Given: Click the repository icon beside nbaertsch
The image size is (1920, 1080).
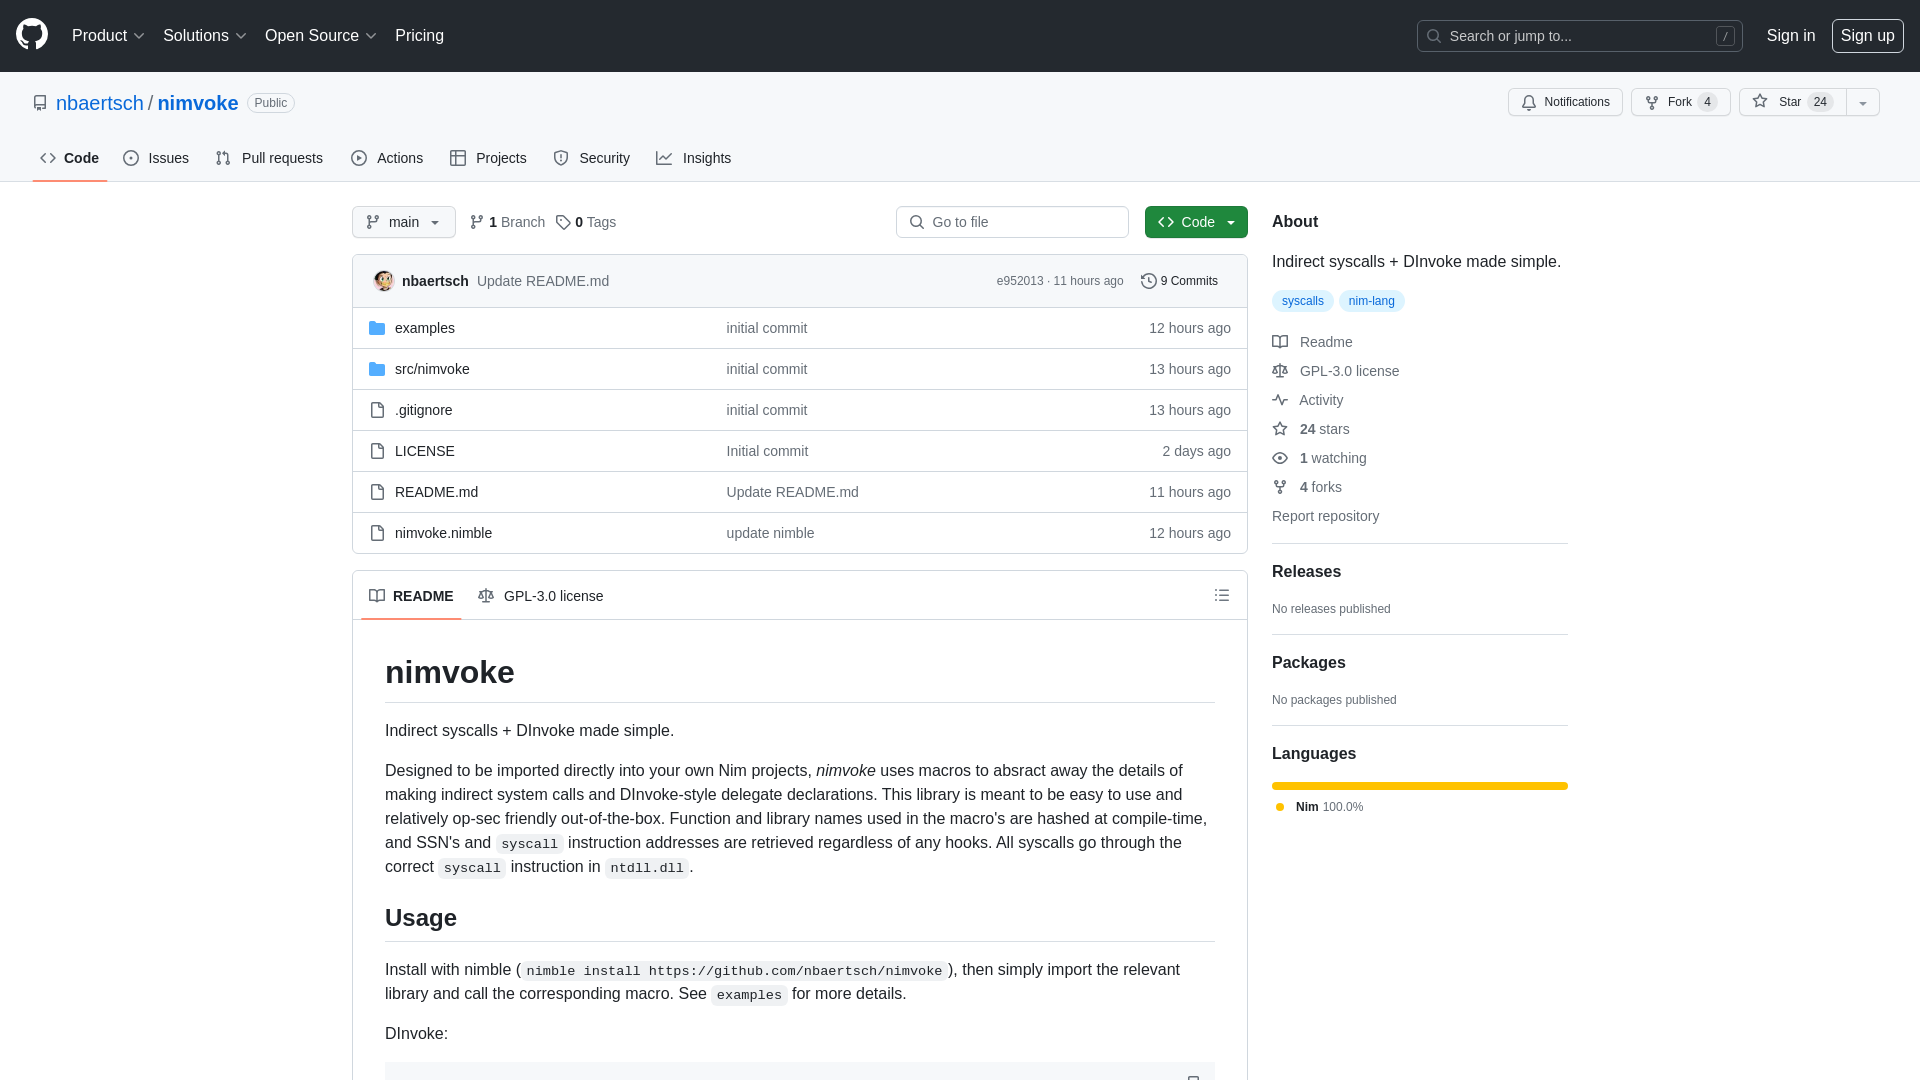Looking at the screenshot, I should 40,103.
